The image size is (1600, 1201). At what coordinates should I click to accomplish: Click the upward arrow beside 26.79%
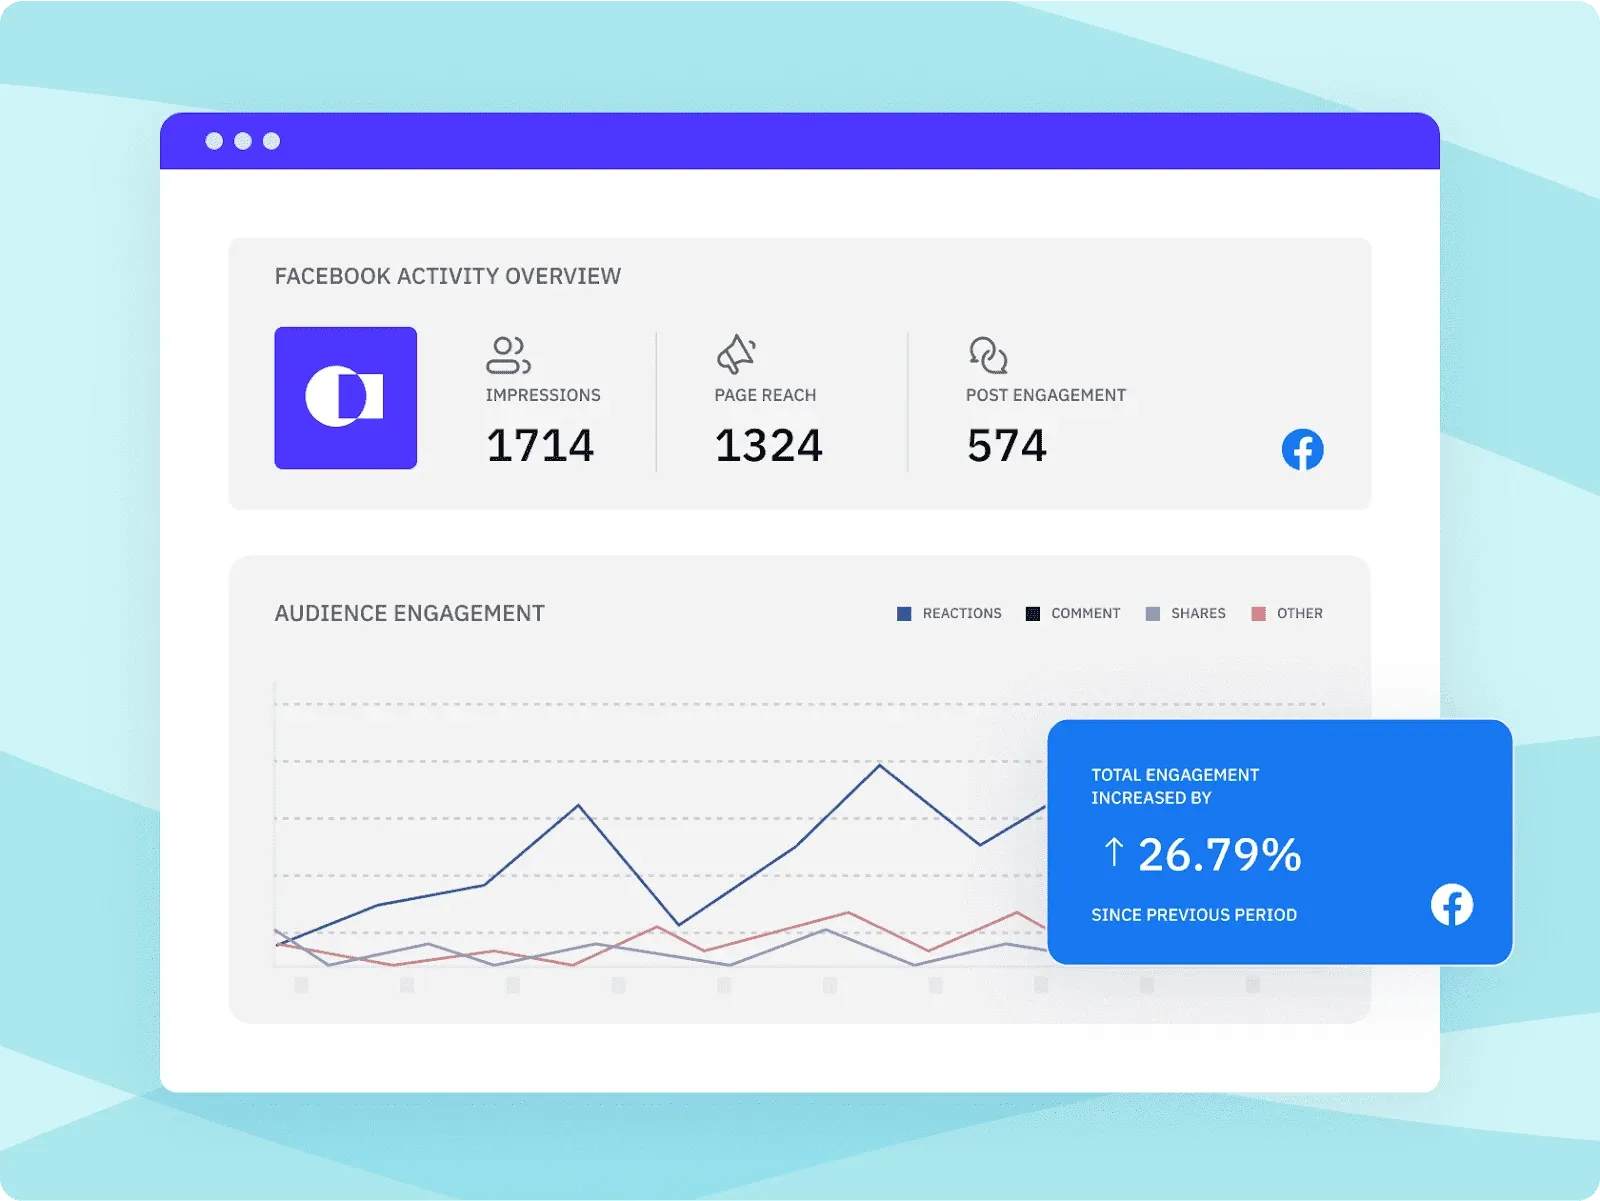1113,853
